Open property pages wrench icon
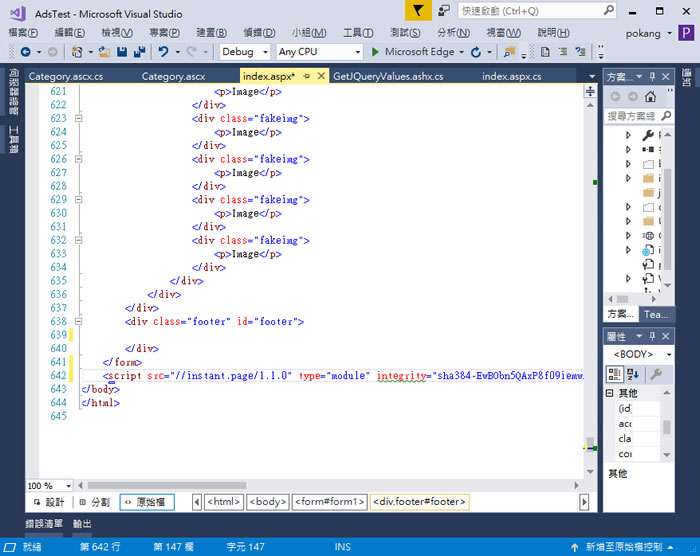This screenshot has height=556, width=700. [x=656, y=374]
